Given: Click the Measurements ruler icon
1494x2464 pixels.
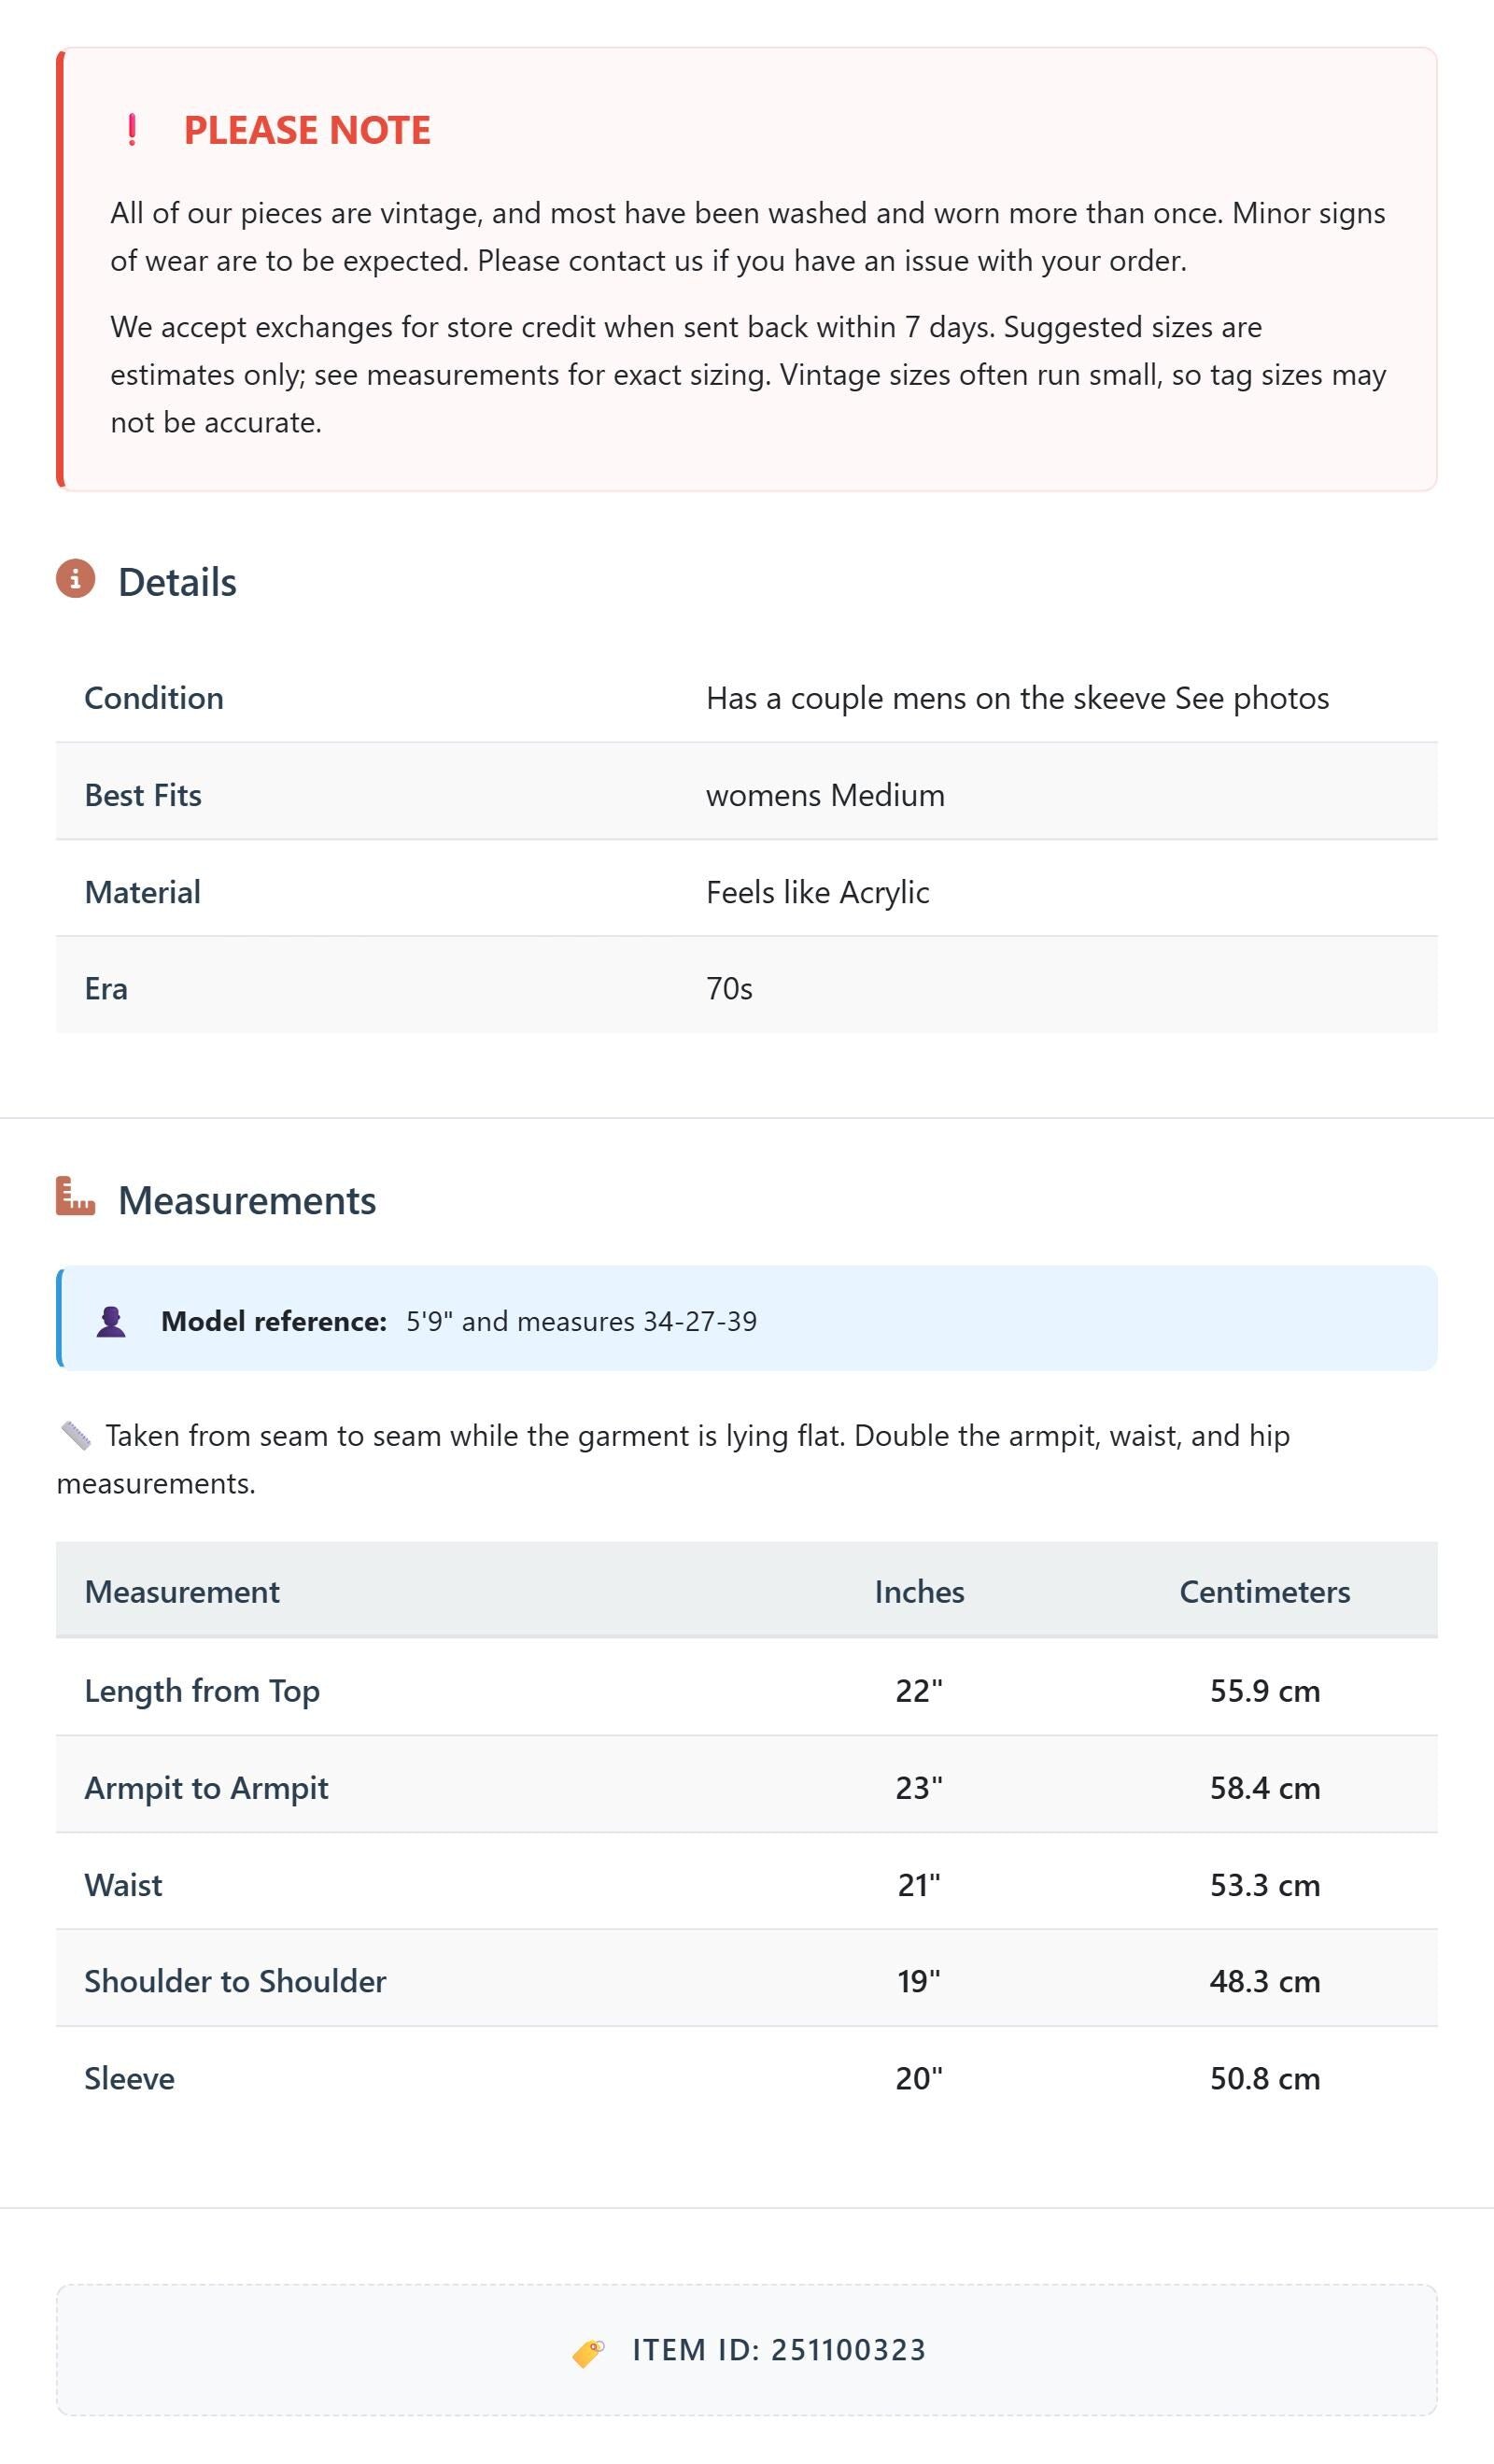Looking at the screenshot, I should pyautogui.click(x=75, y=1196).
